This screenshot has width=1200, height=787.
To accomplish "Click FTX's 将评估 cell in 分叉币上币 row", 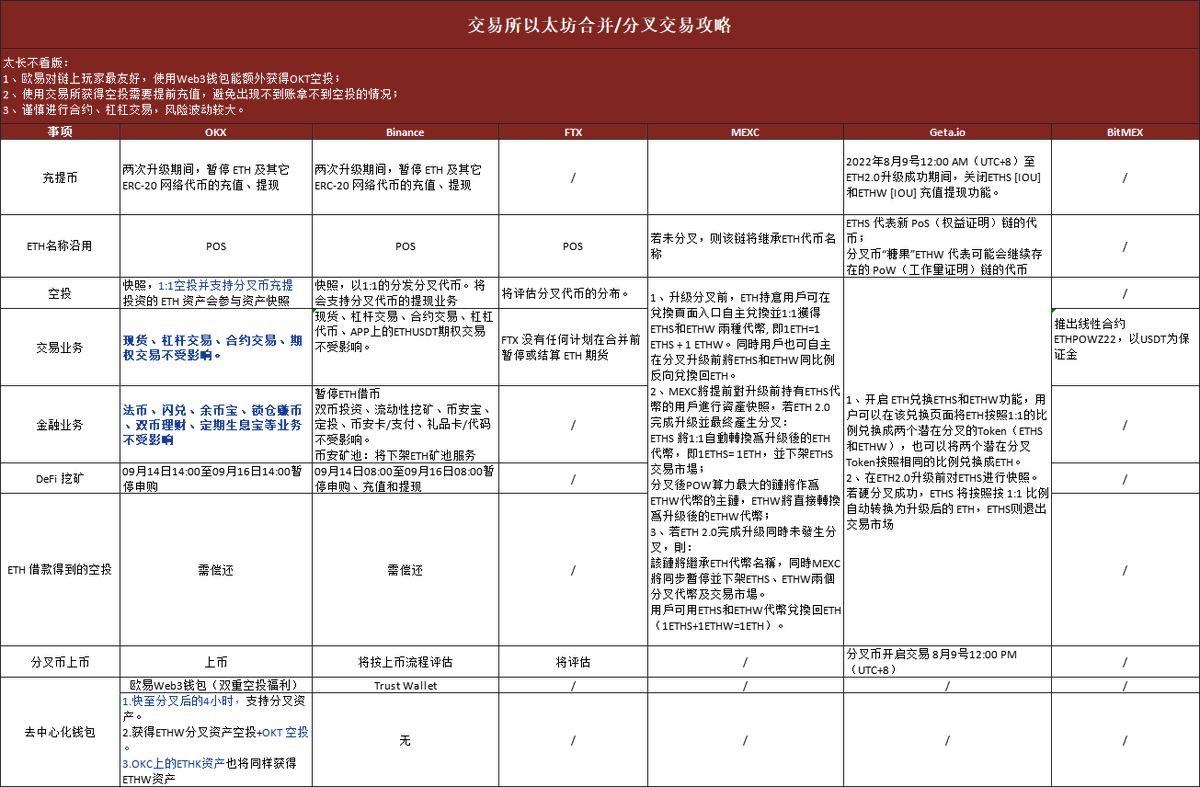I will (x=572, y=662).
